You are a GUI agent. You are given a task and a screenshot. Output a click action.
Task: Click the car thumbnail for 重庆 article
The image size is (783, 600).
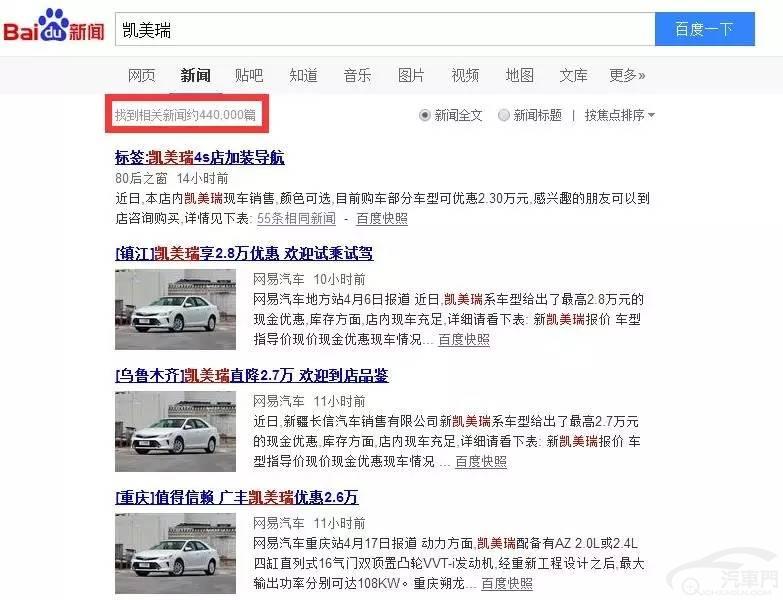[x=175, y=554]
